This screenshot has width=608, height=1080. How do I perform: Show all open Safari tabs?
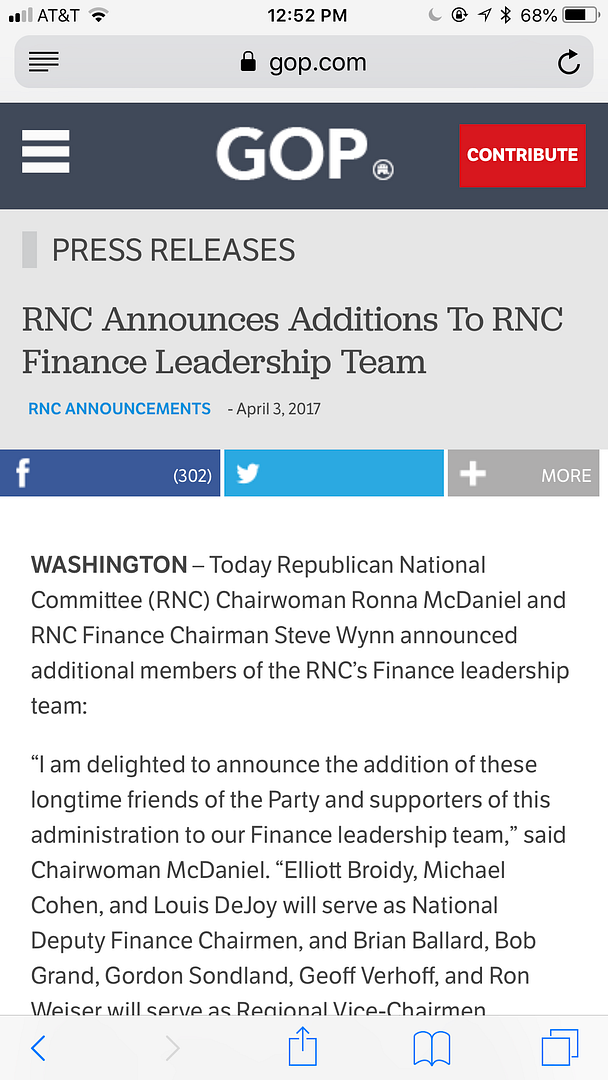560,1047
